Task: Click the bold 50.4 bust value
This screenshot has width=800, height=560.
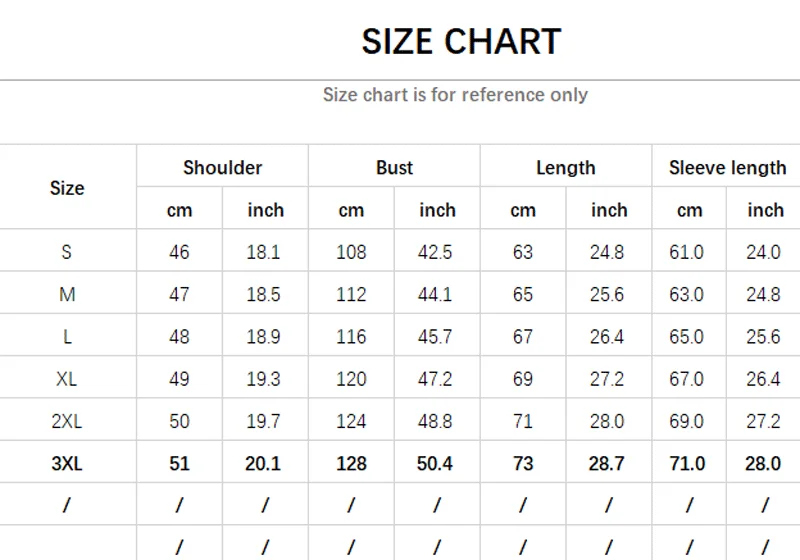Action: click(435, 463)
